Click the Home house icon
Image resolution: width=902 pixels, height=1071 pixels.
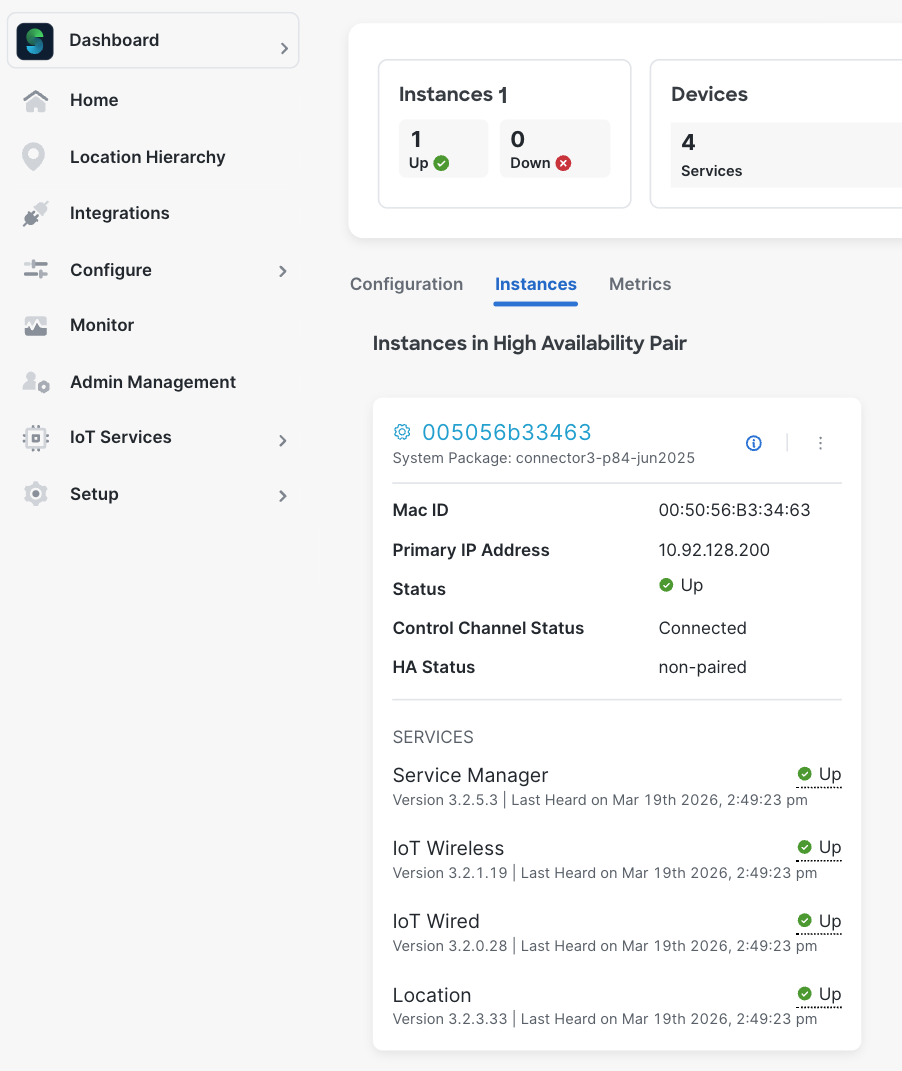tap(36, 101)
